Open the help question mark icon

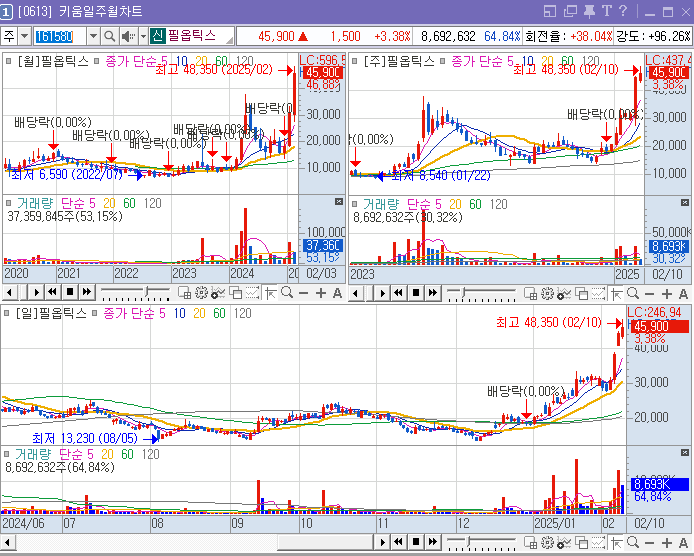623,11
